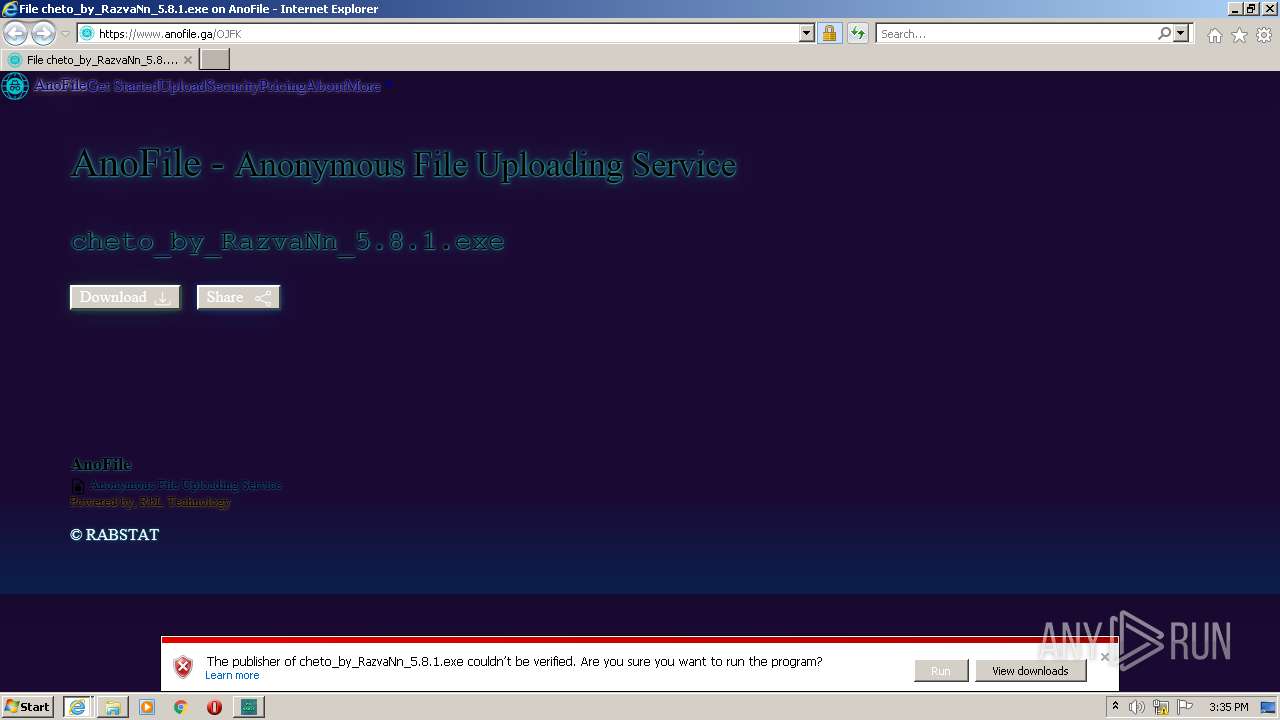Click the magnifier search icon

(1164, 34)
